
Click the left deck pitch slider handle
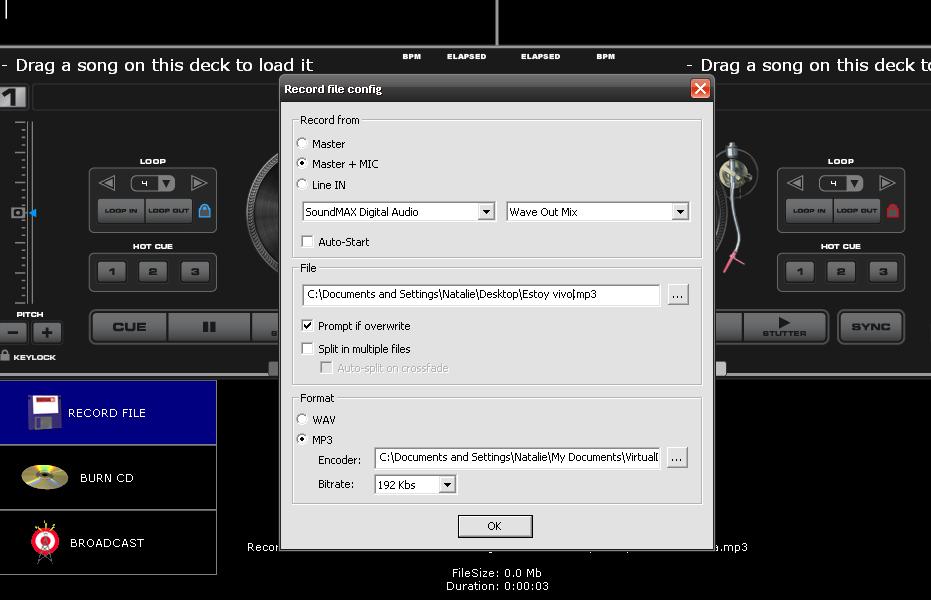pyautogui.click(x=20, y=212)
